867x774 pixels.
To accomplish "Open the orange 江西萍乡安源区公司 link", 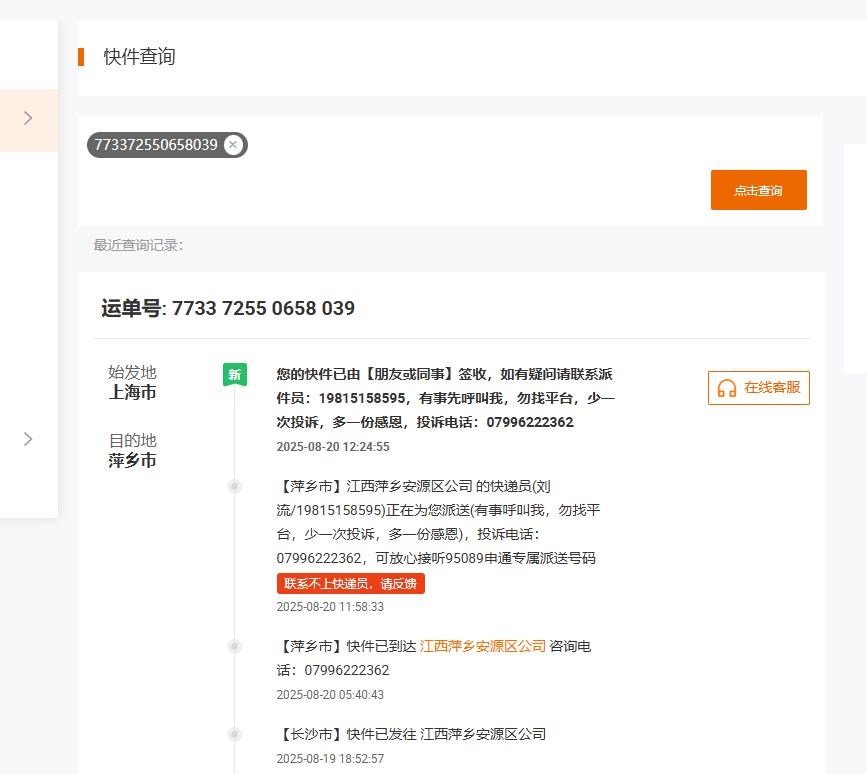I will pyautogui.click(x=483, y=646).
